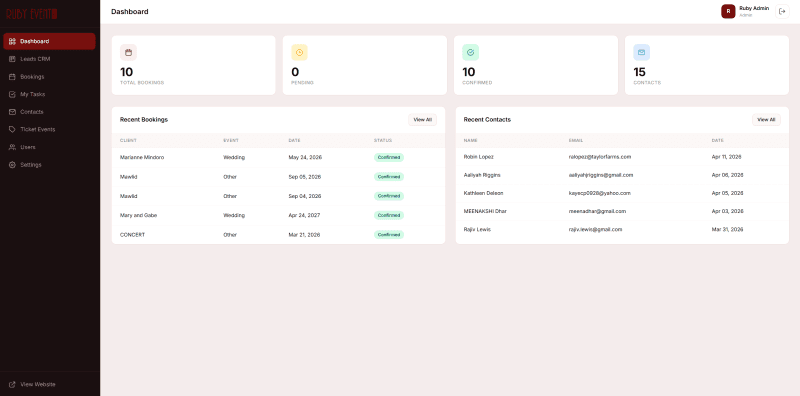Click the Robin Lopez contact name
This screenshot has height=396, width=800.
point(479,157)
